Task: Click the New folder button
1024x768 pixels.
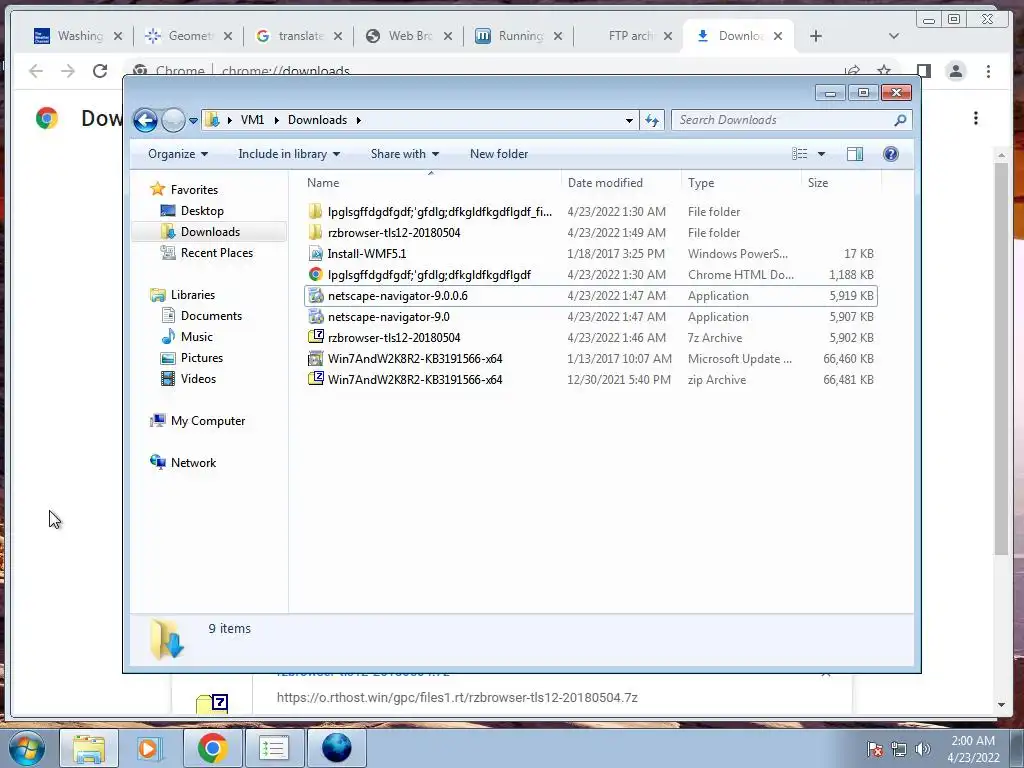Action: (499, 154)
